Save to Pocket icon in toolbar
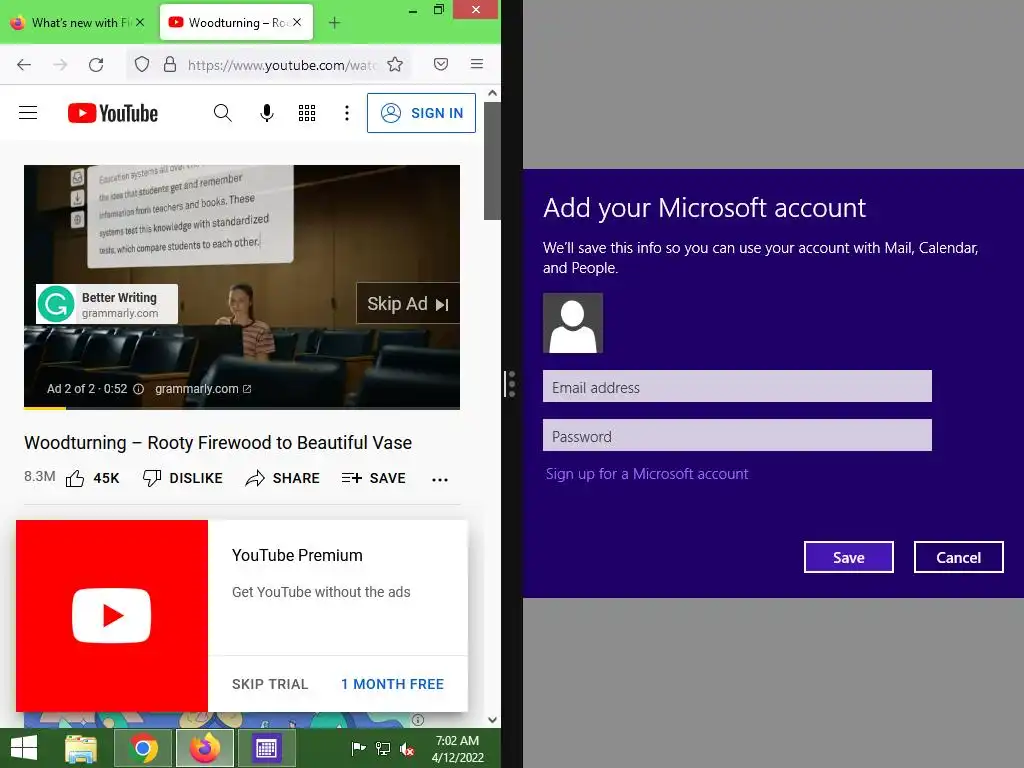Screen dimensions: 1024x768 (441, 64)
